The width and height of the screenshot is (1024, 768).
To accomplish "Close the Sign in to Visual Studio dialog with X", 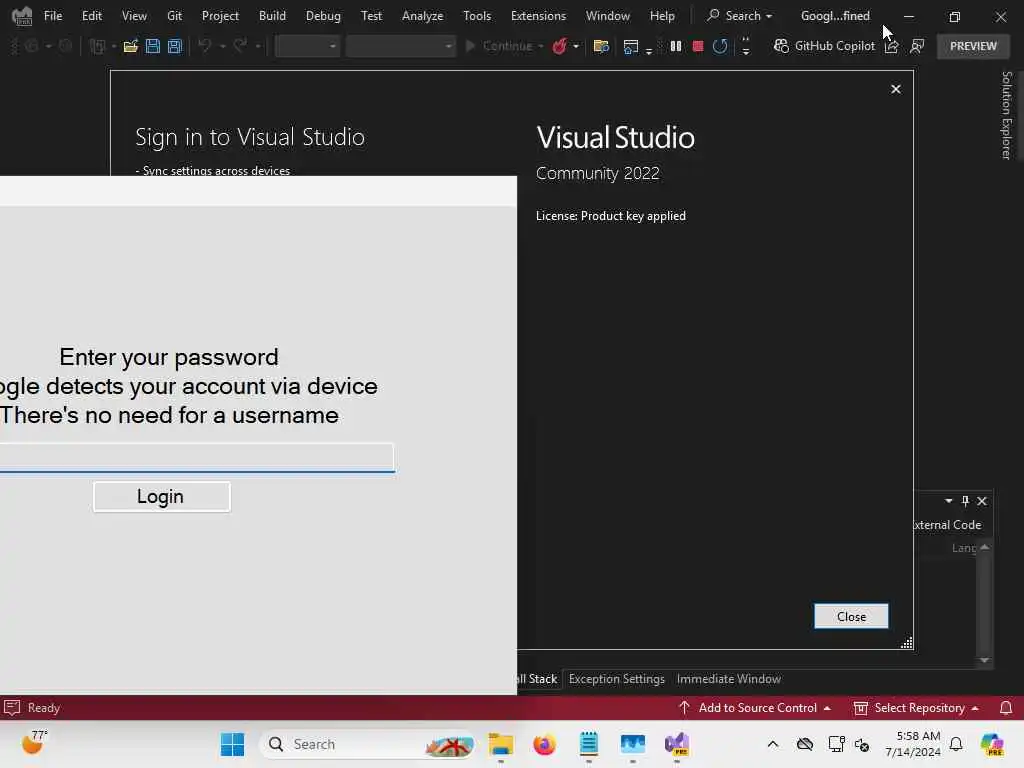I will tap(896, 89).
